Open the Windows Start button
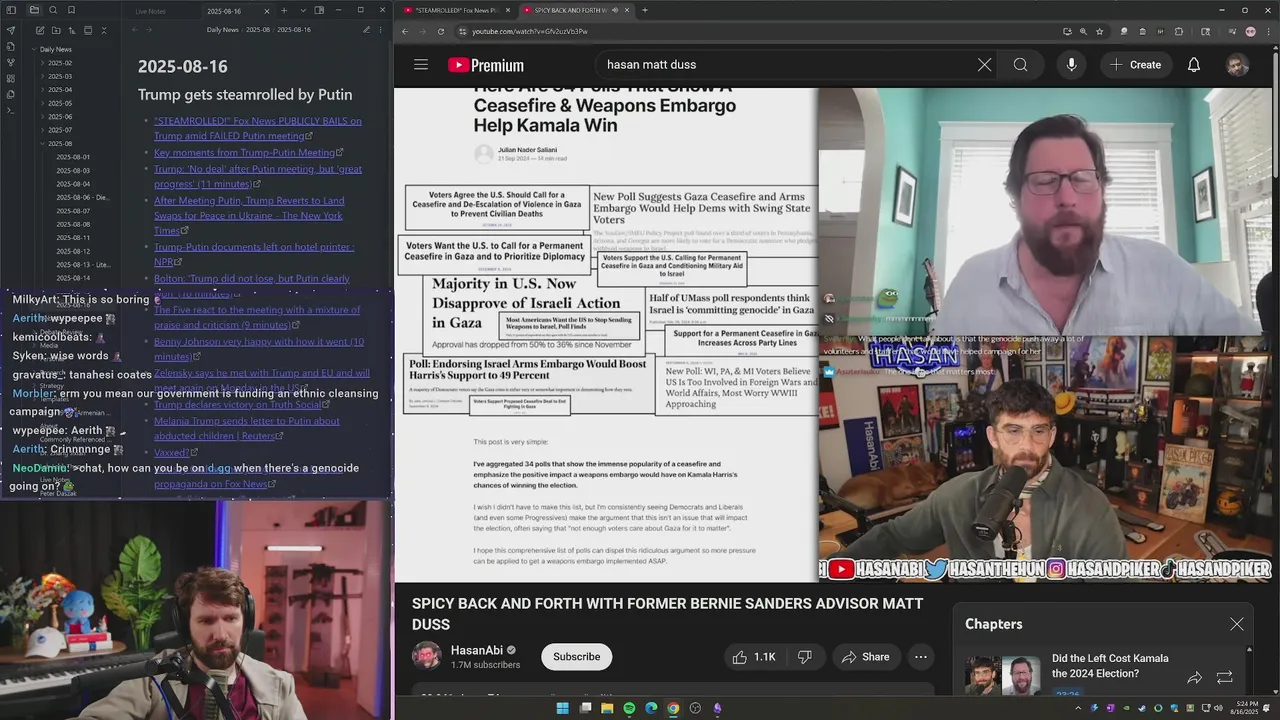This screenshot has width=1280, height=720. 562,708
